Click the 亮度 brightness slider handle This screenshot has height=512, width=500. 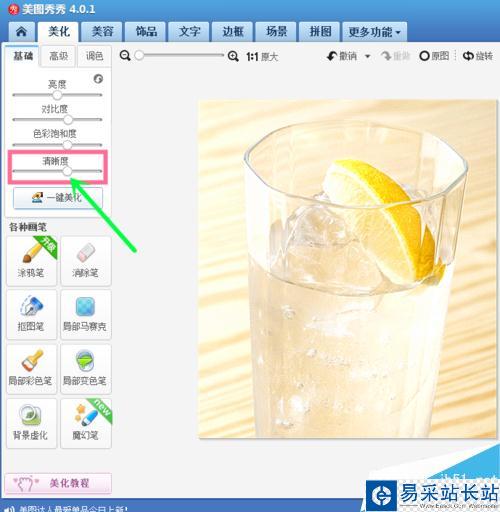57,95
